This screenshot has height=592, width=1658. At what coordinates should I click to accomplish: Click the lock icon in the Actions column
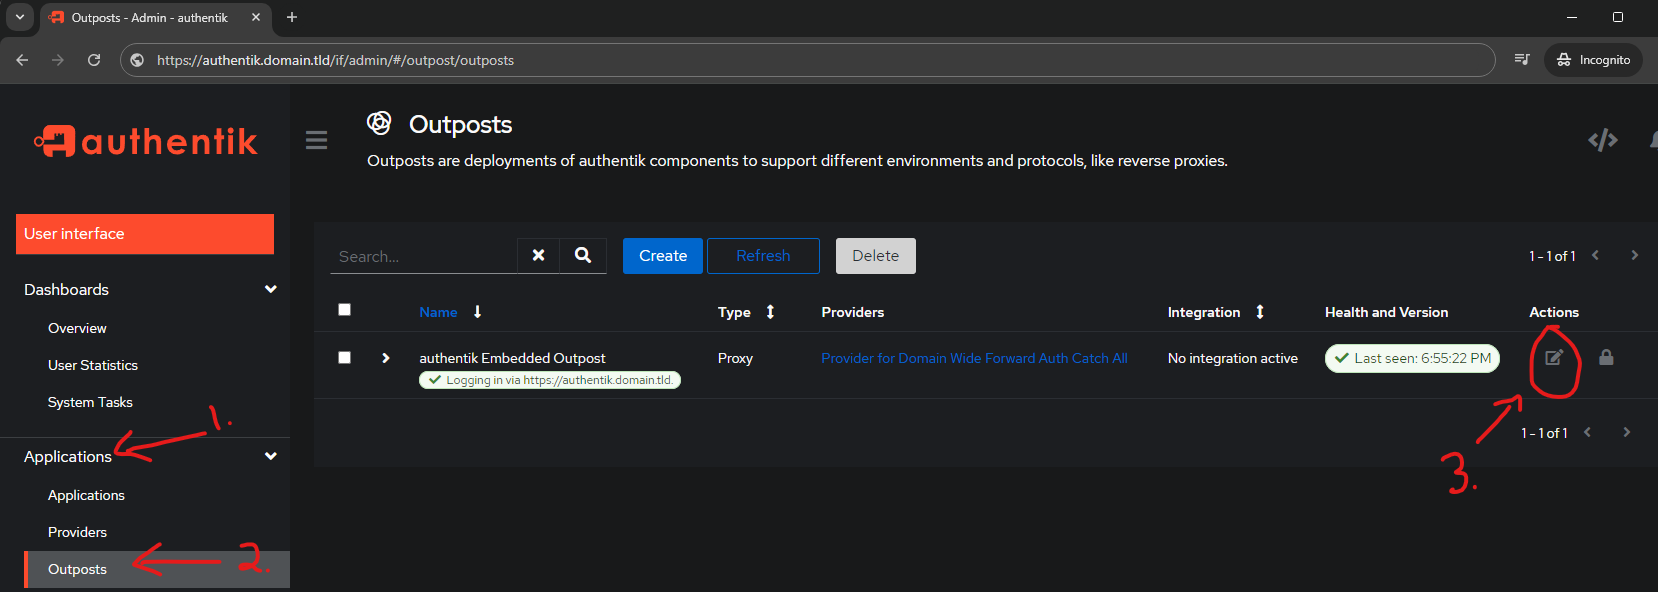1606,357
